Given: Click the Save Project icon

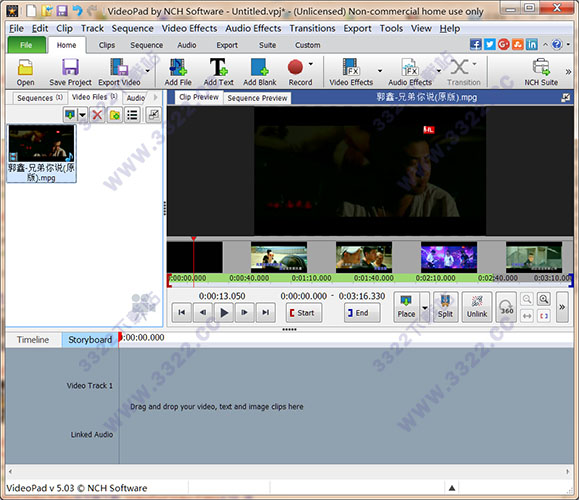Looking at the screenshot, I should click(x=70, y=72).
